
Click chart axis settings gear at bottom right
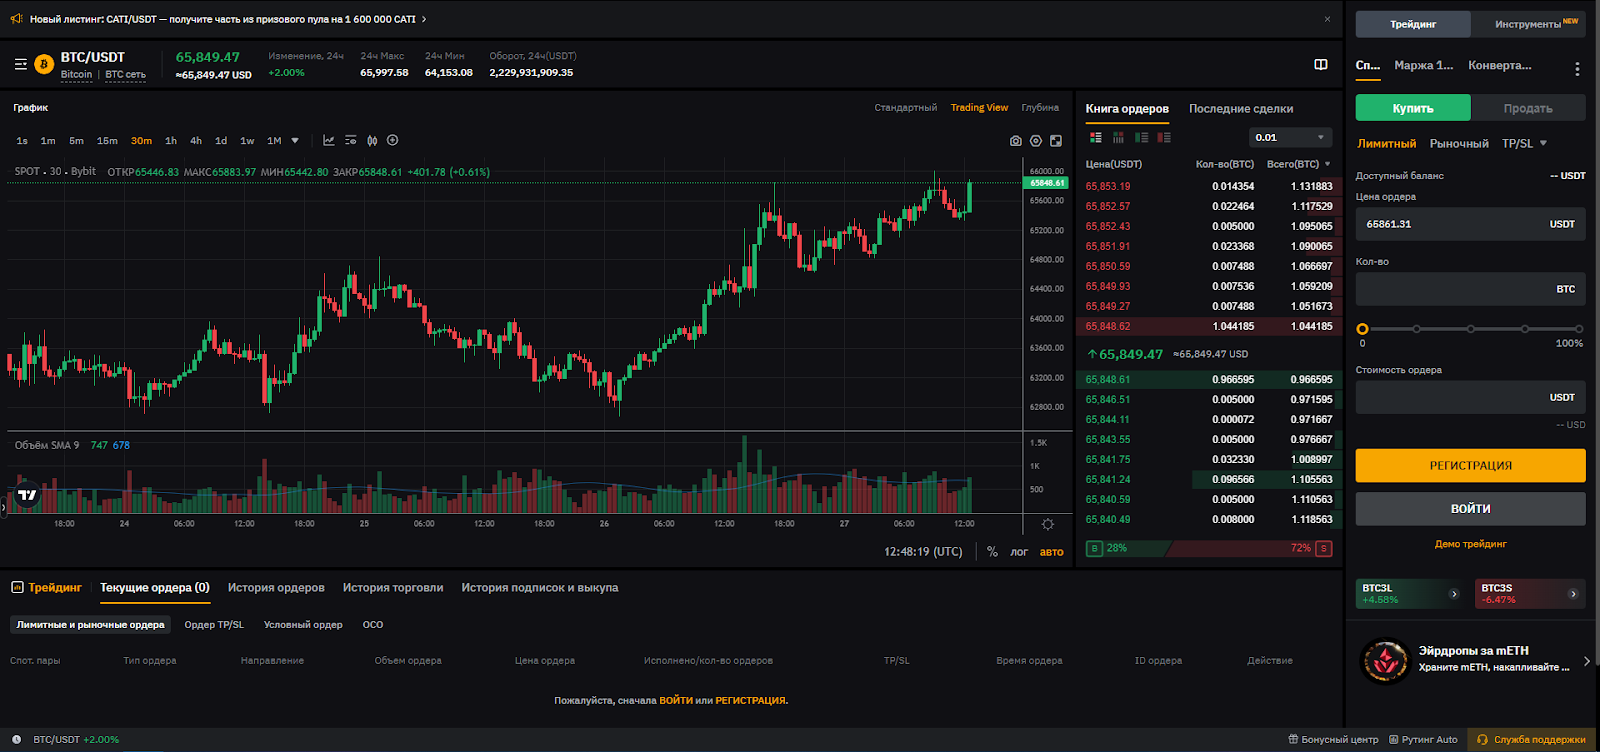click(x=1048, y=524)
